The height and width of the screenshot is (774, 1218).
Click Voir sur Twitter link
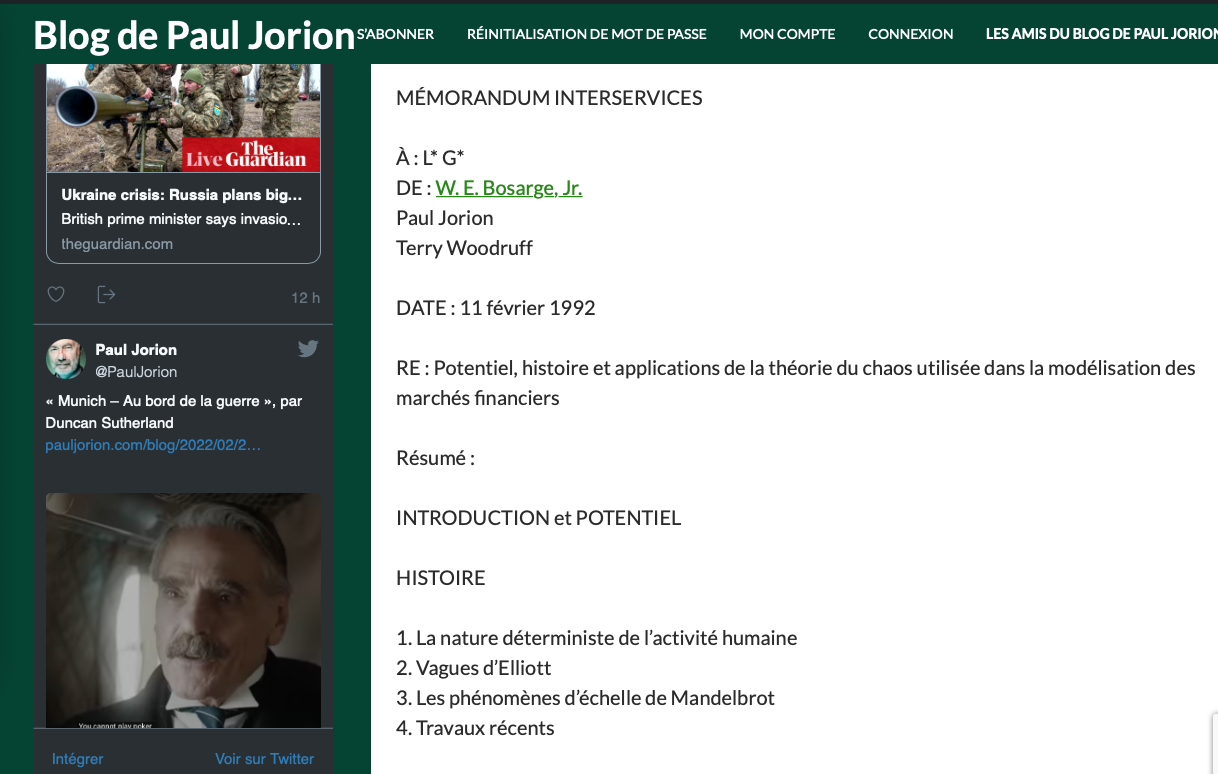tap(264, 759)
